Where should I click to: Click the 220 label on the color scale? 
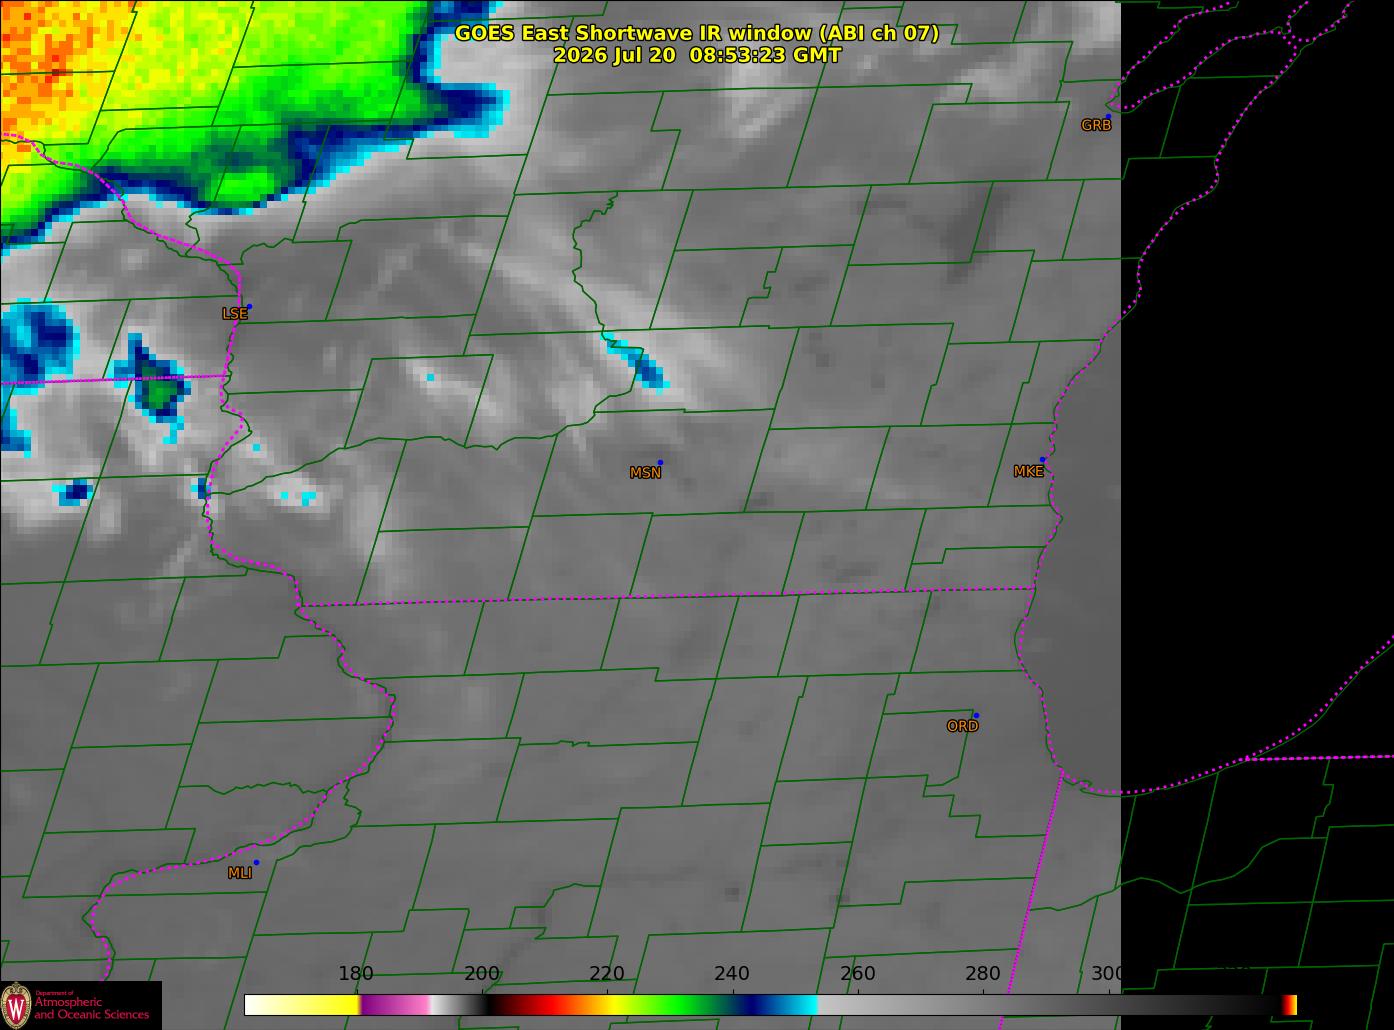pos(607,974)
